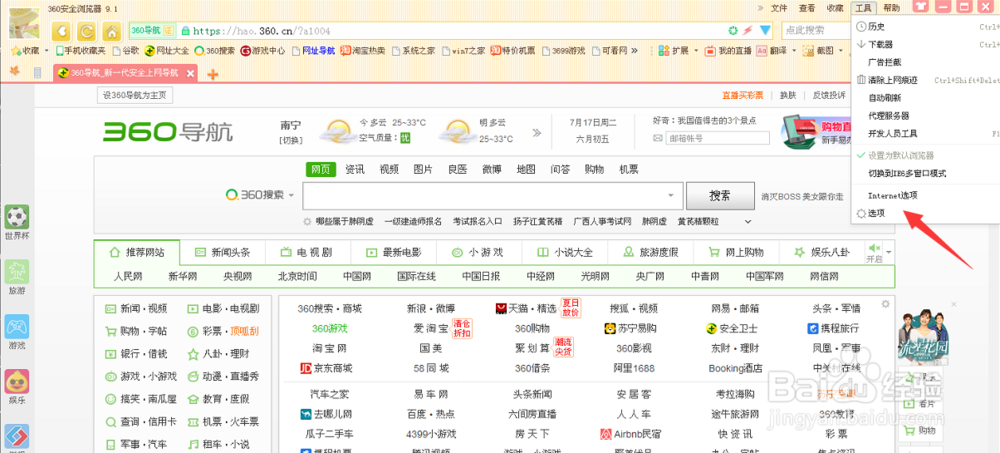Toggle the sound 开启 speaker icon
Image resolution: width=1000 pixels, height=453 pixels.
pos(874,248)
